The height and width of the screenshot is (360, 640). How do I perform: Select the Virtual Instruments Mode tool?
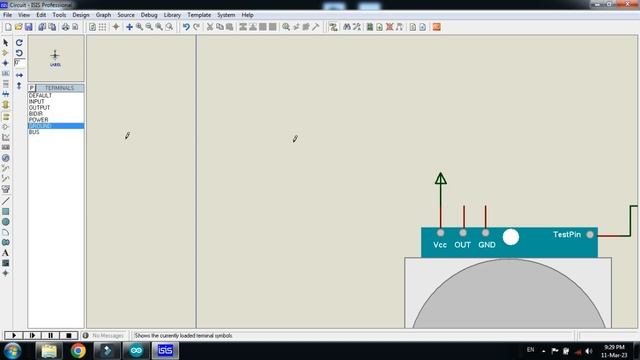5,189
